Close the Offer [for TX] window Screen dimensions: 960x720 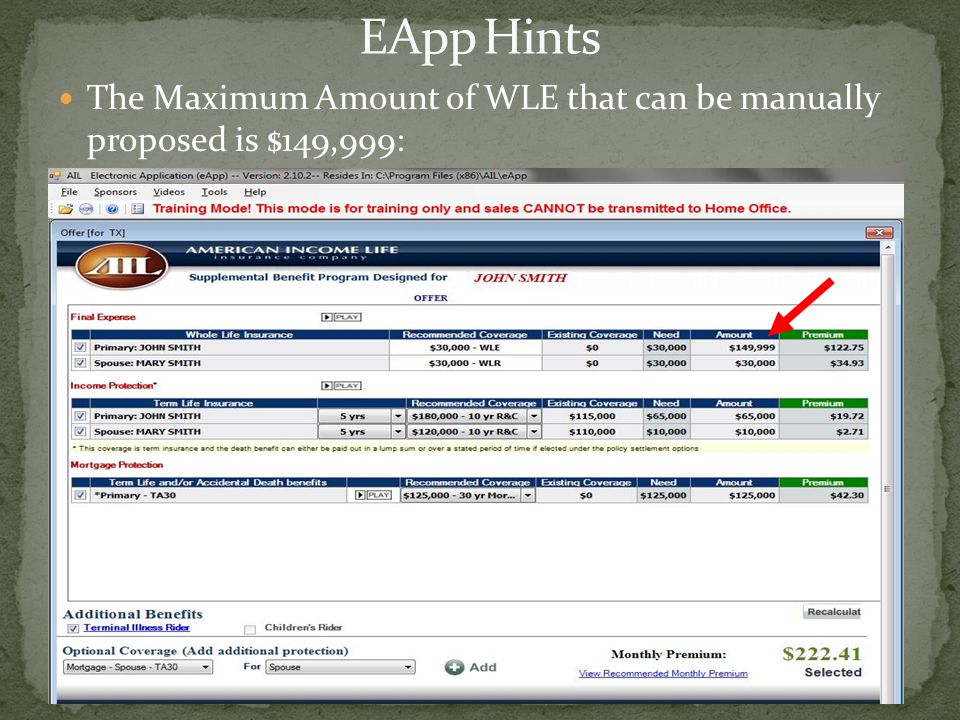coord(879,233)
